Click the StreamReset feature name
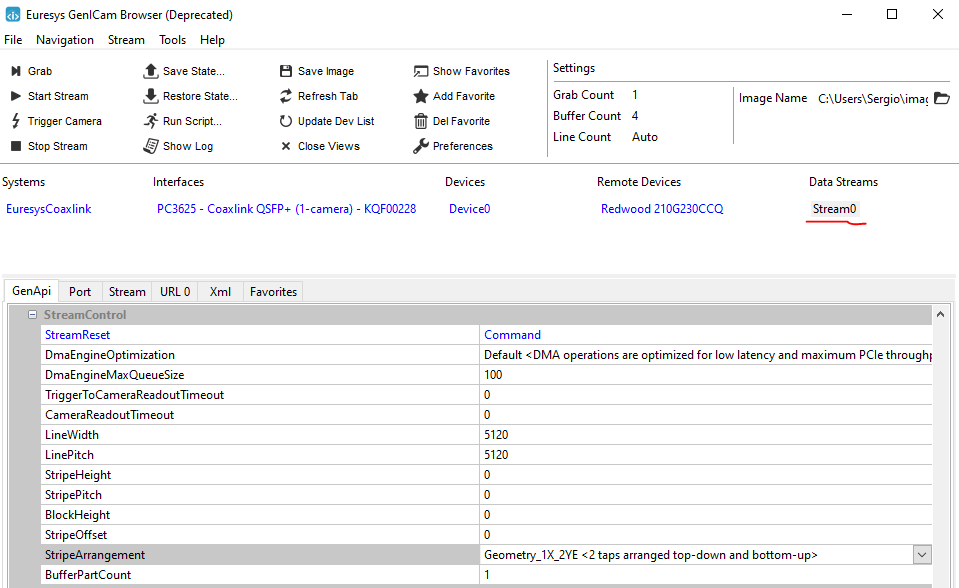Screen dimensions: 959x588 point(78,335)
